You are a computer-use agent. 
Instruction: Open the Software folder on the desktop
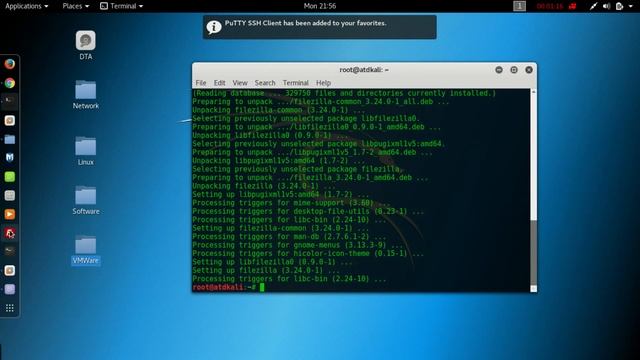coord(86,200)
